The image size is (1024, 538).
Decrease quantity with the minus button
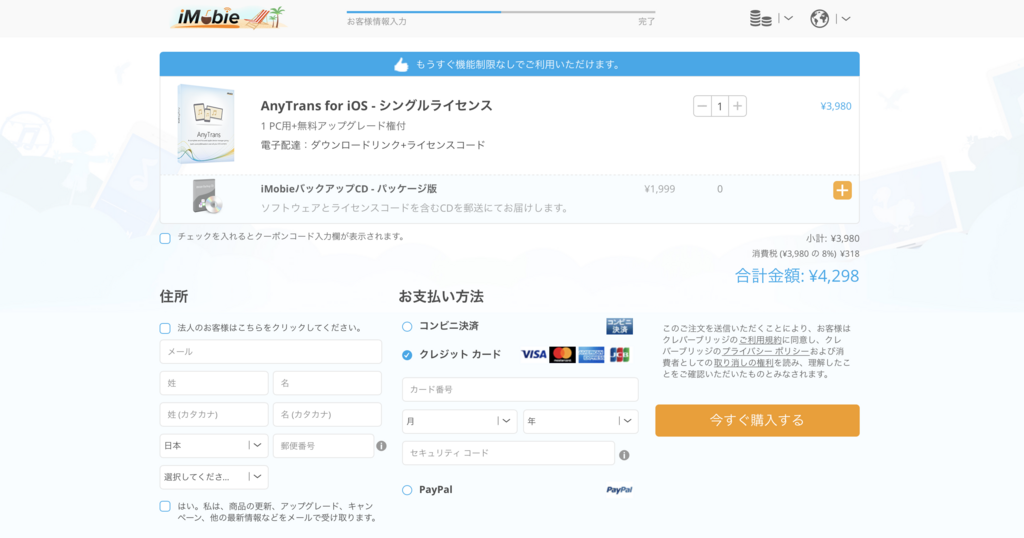click(x=702, y=106)
